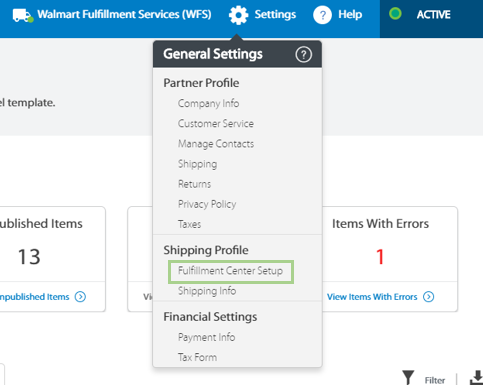
Task: Select Shipping Info entry
Action: click(207, 291)
